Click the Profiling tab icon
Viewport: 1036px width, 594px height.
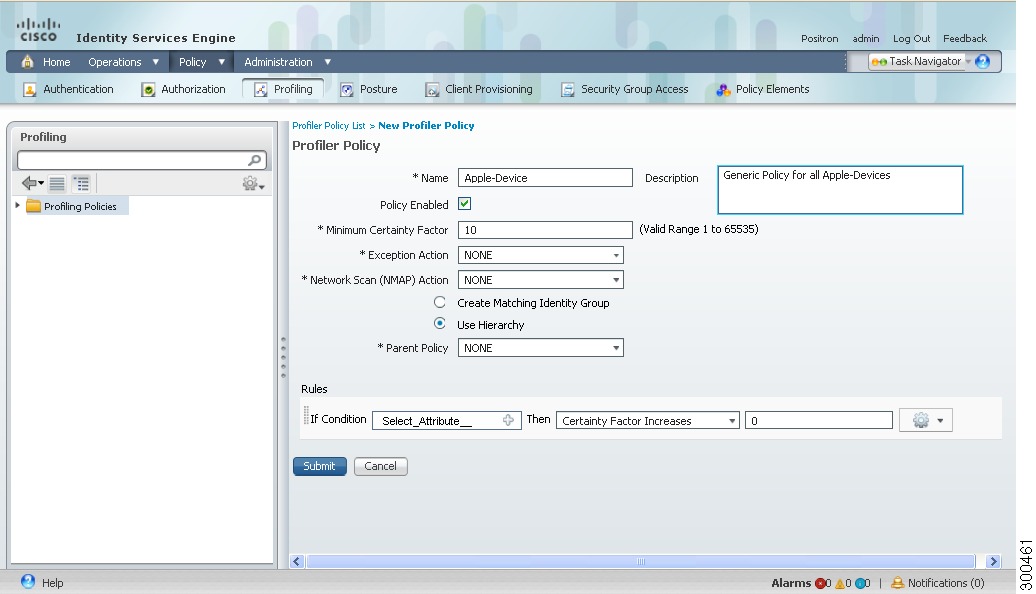point(261,90)
